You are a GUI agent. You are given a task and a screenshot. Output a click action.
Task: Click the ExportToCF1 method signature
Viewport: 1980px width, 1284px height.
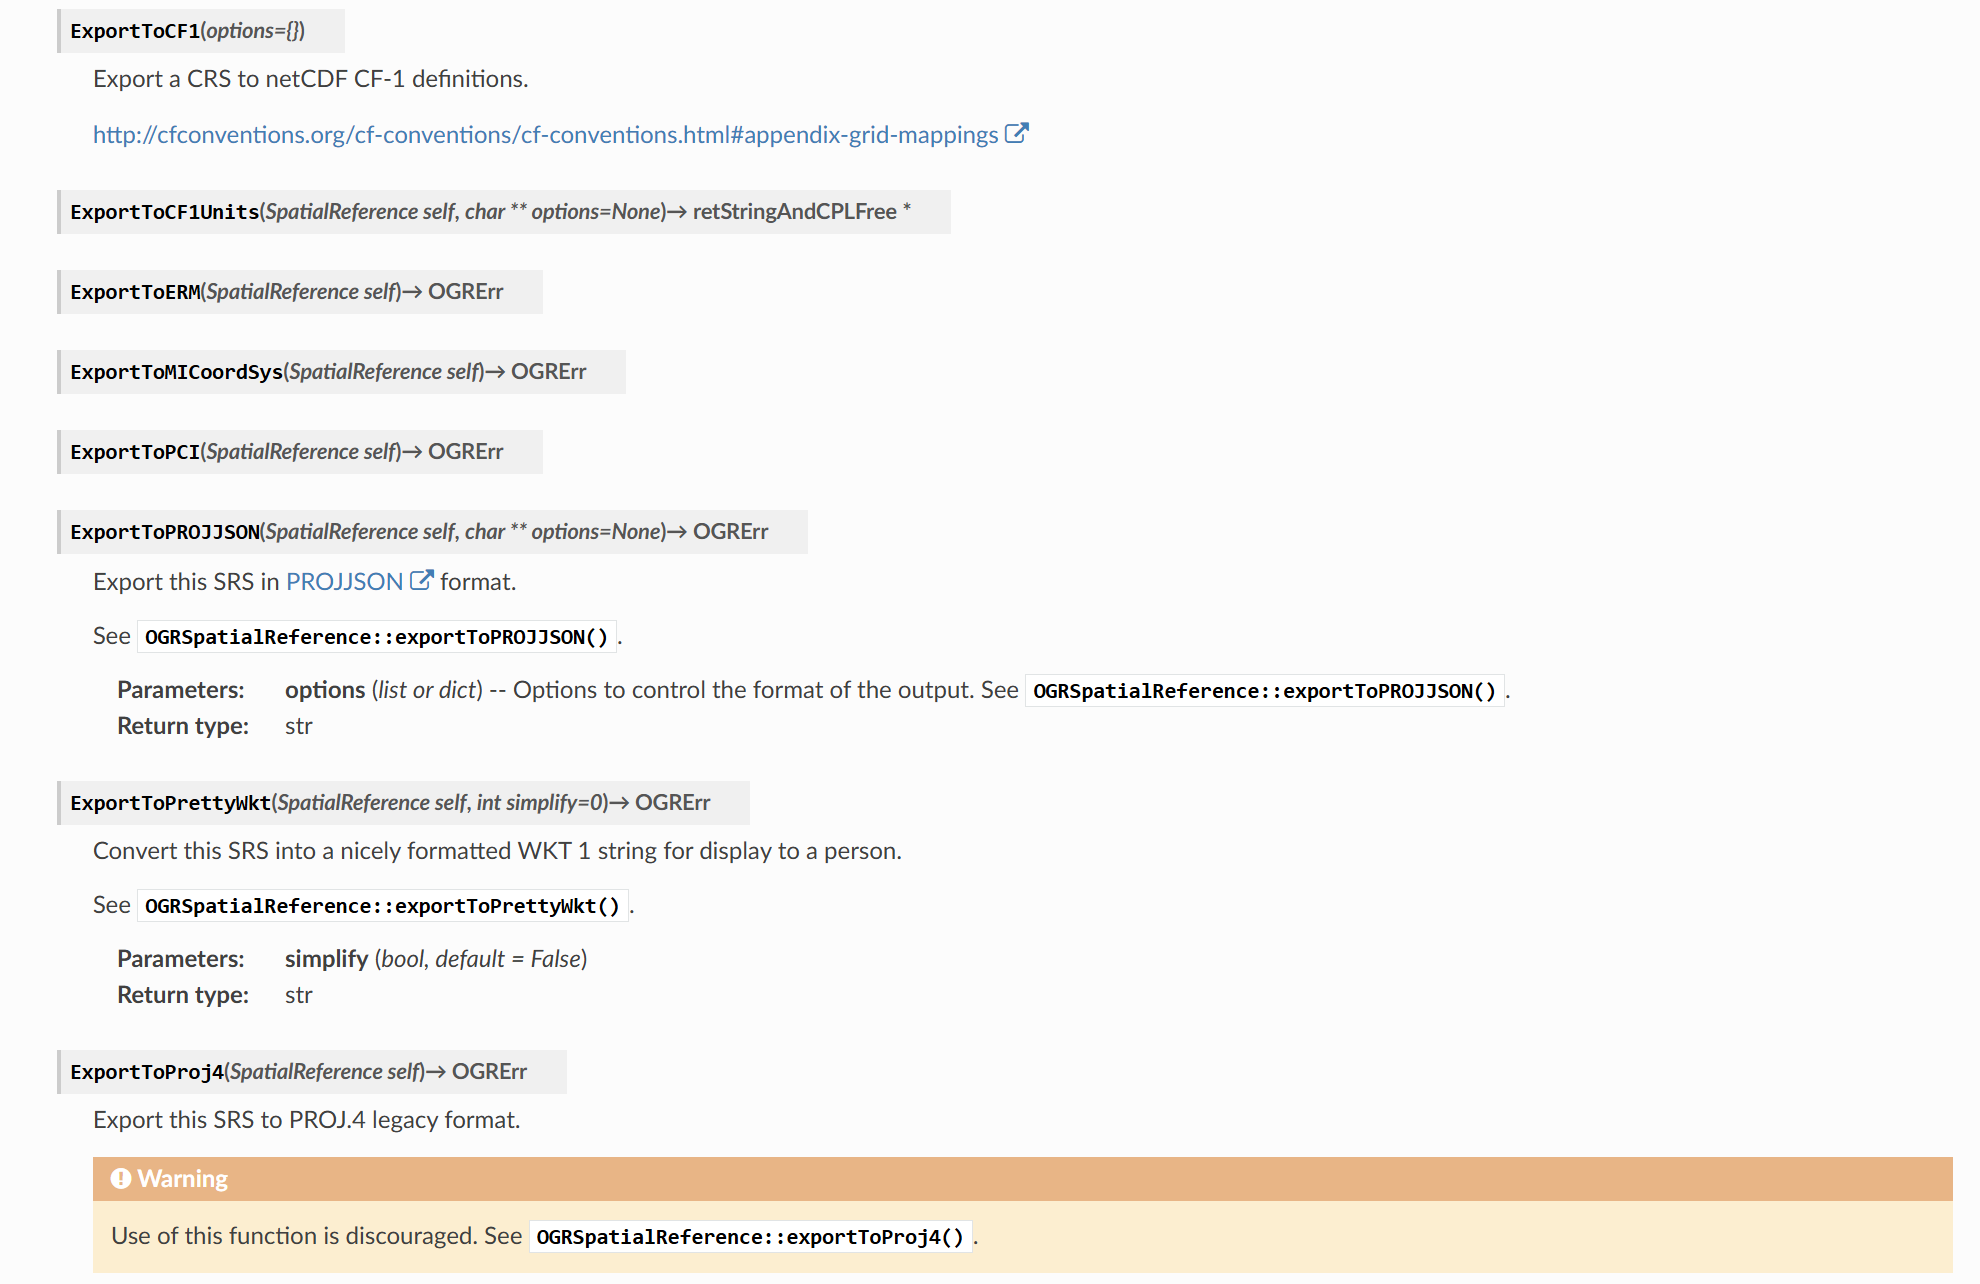(x=201, y=31)
